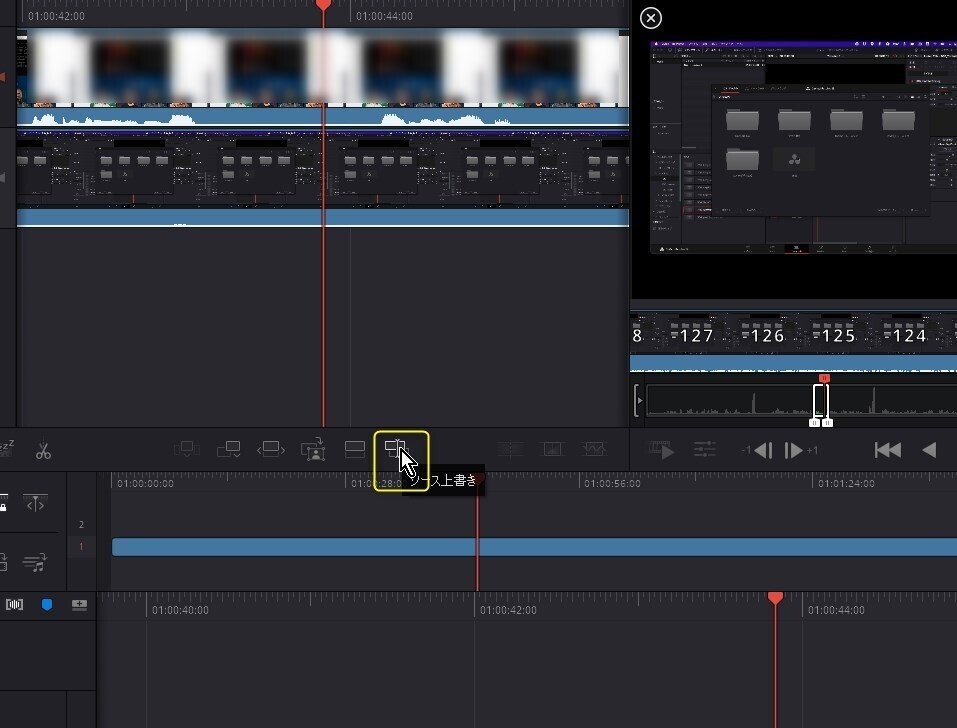Screen dimensions: 957x728
Task: Click the blue clip on track 1
Action: (534, 547)
